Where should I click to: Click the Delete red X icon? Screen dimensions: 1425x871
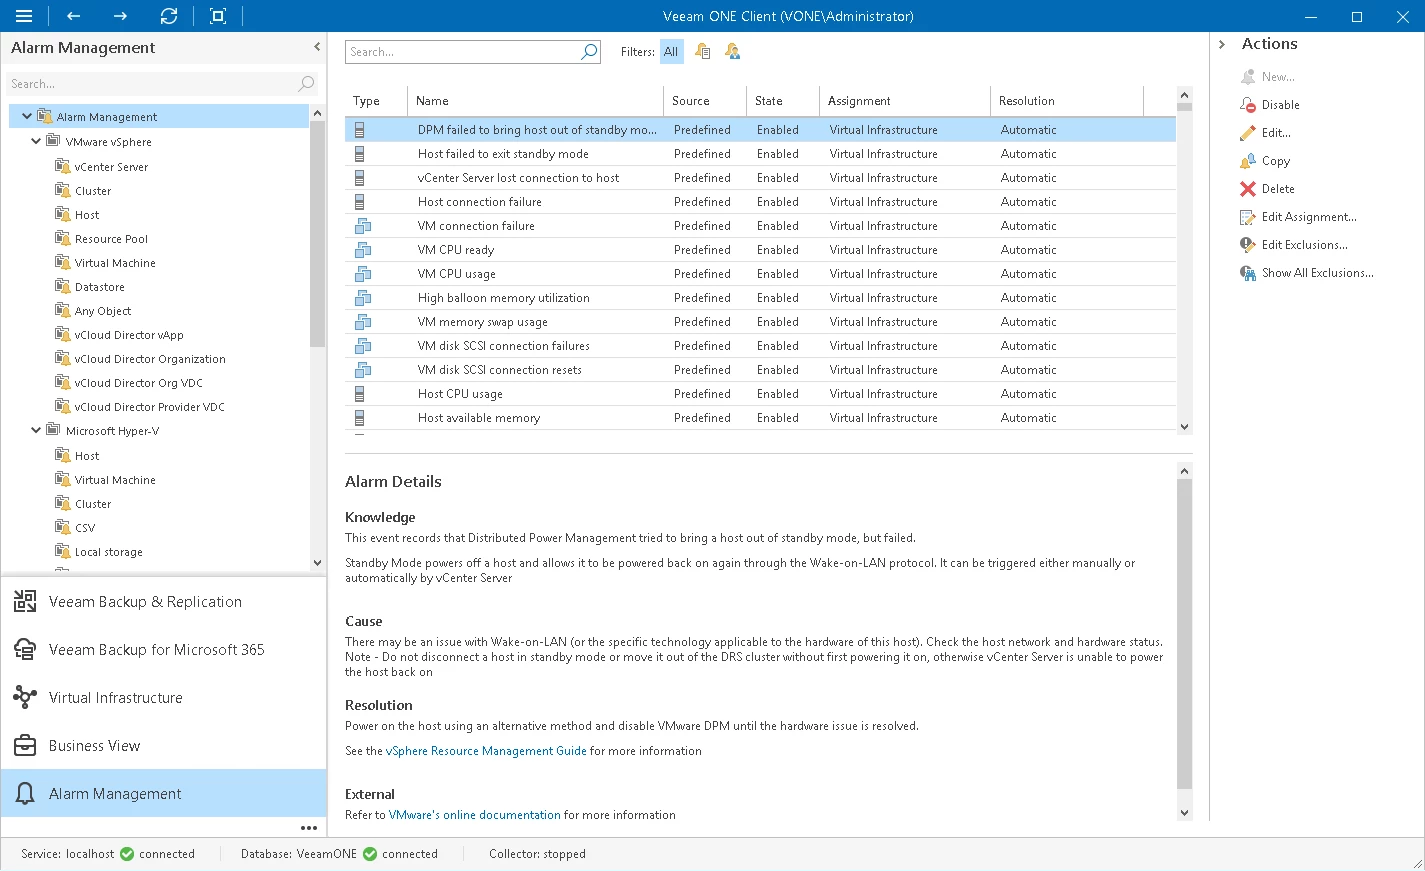(1248, 189)
